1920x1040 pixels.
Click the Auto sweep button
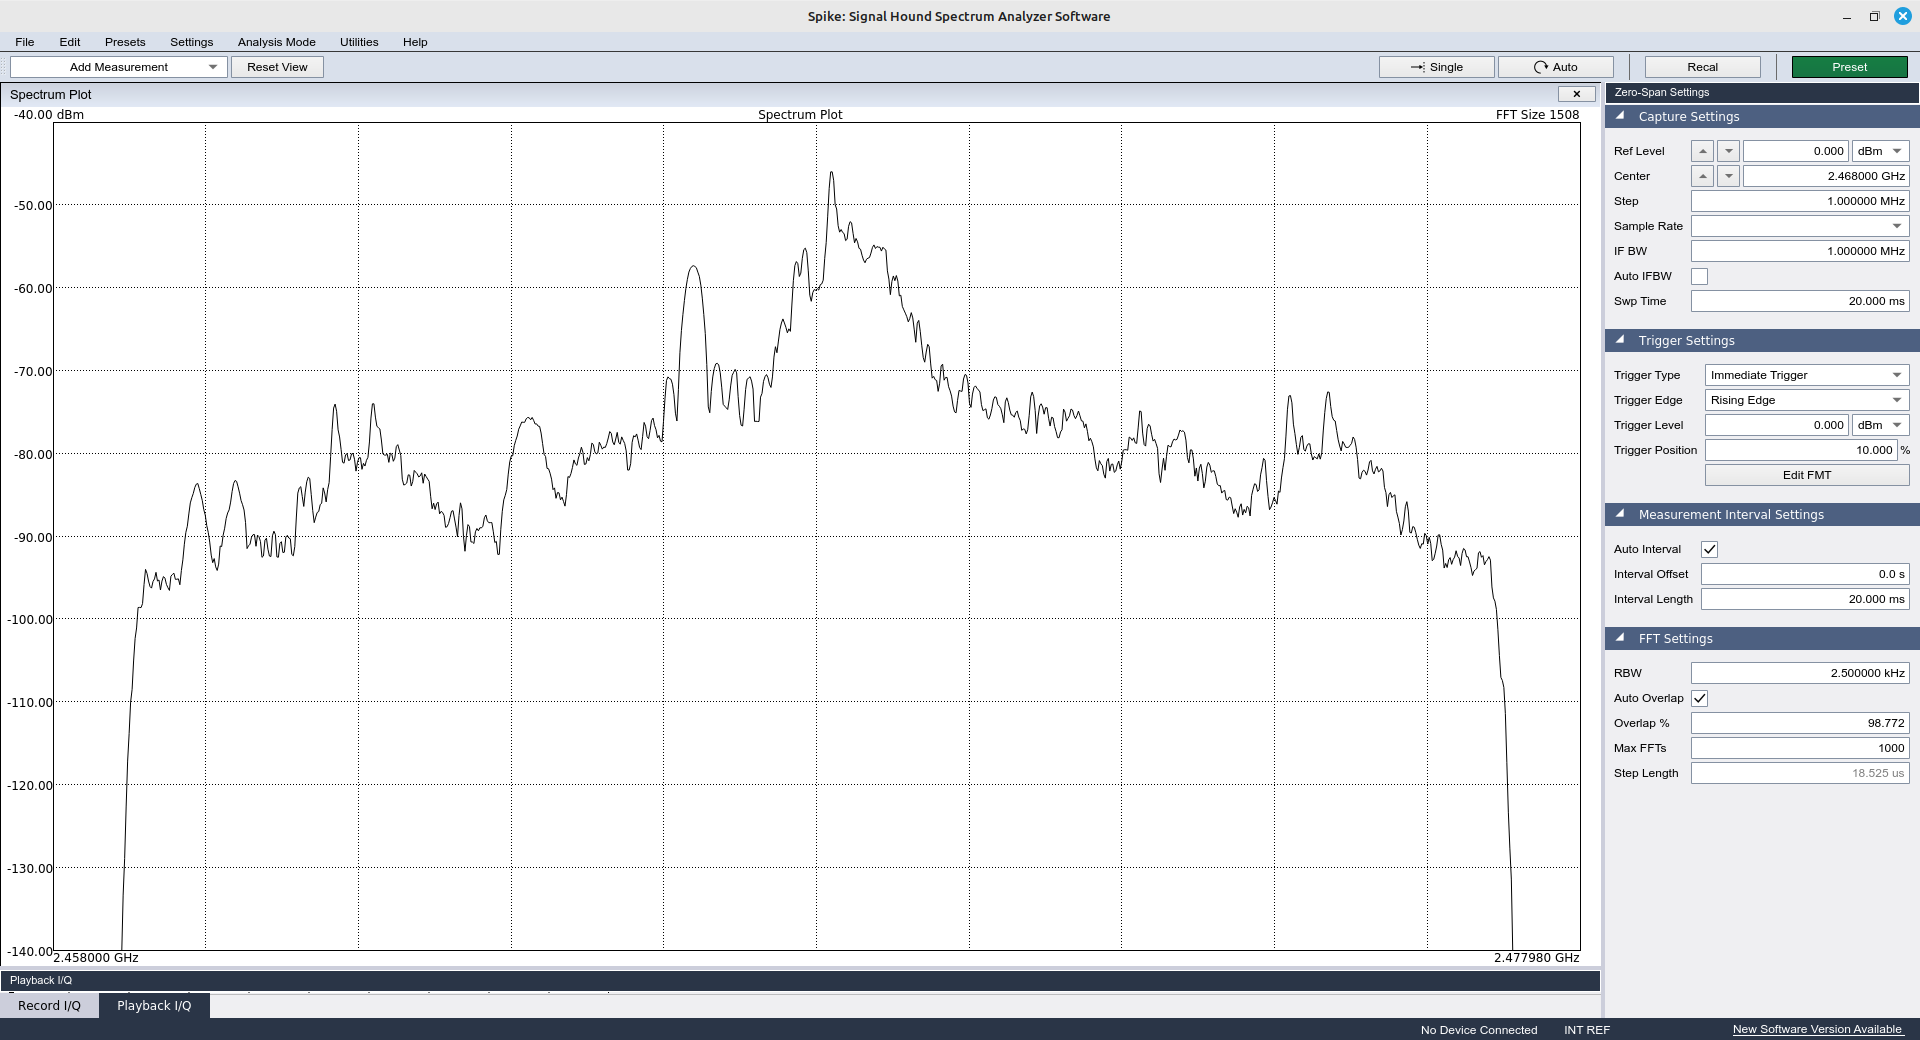pyautogui.click(x=1556, y=67)
